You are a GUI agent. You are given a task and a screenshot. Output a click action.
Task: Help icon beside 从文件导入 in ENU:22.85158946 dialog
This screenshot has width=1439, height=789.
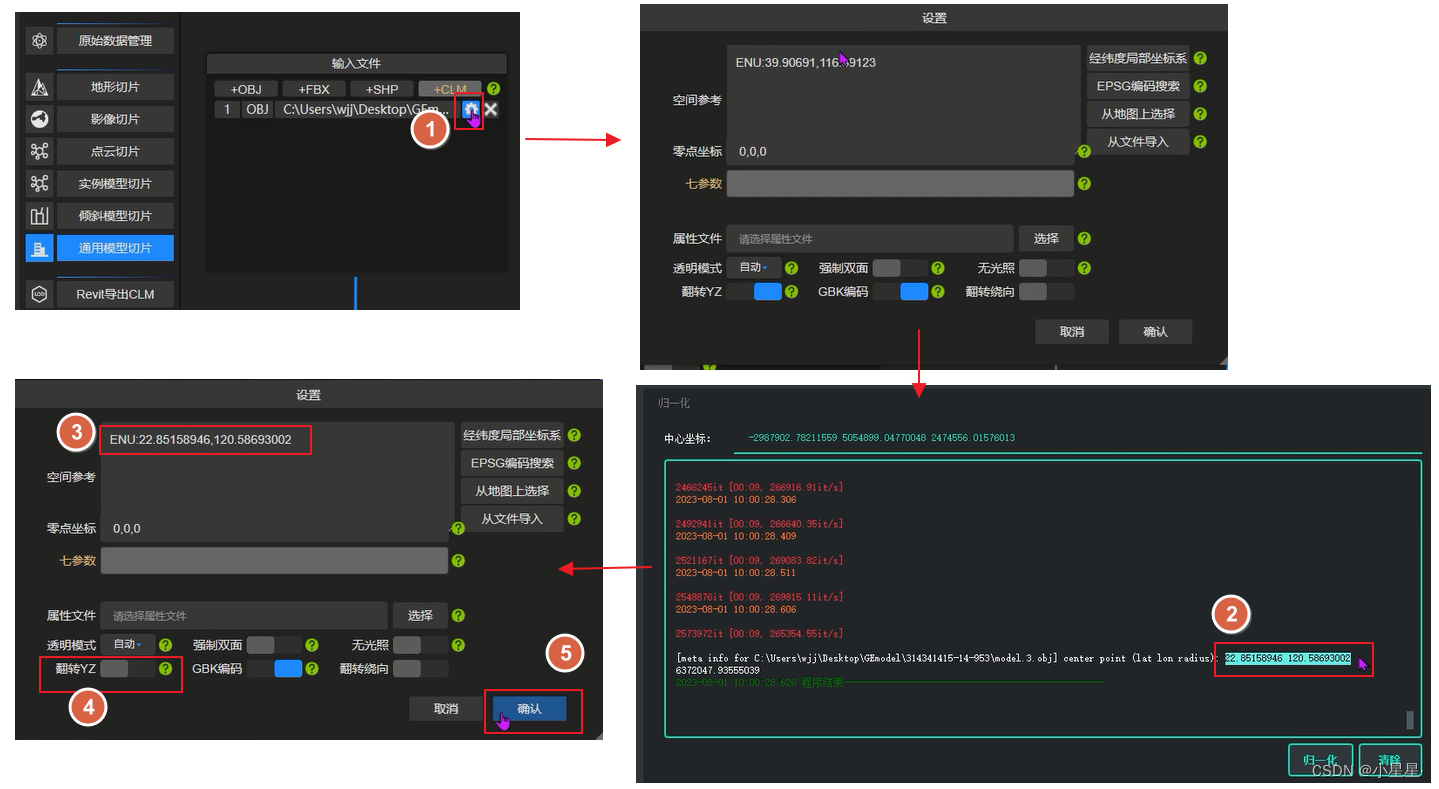[574, 519]
